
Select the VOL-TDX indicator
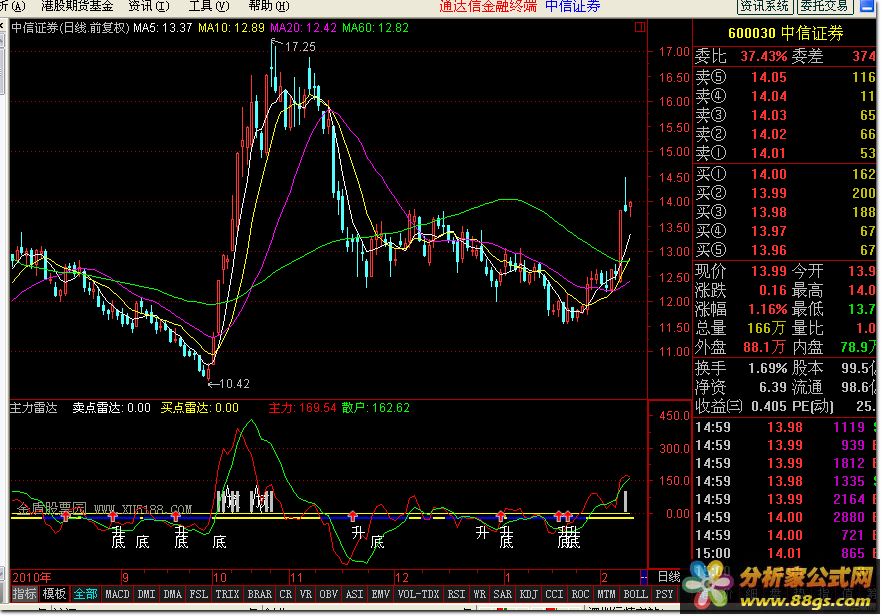point(418,593)
